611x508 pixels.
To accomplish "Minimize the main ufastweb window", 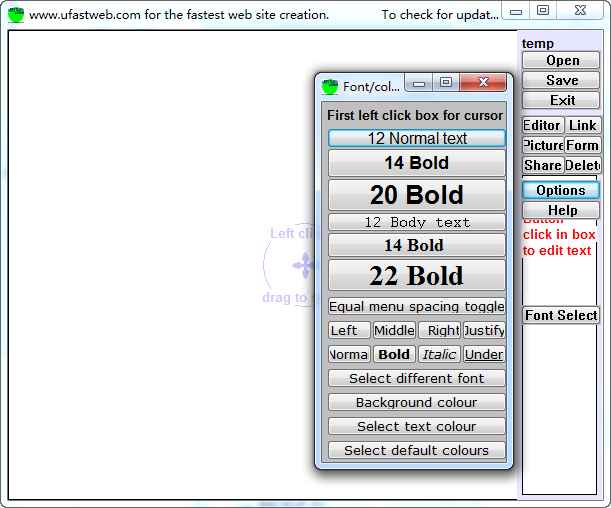I will click(x=516, y=11).
